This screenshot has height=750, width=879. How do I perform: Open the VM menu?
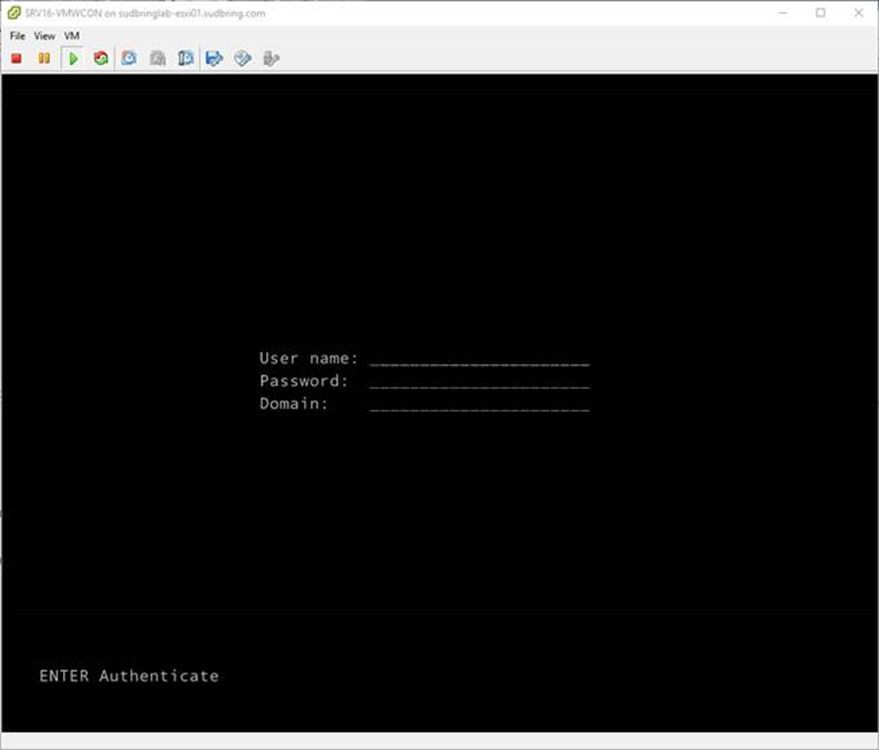(72, 36)
